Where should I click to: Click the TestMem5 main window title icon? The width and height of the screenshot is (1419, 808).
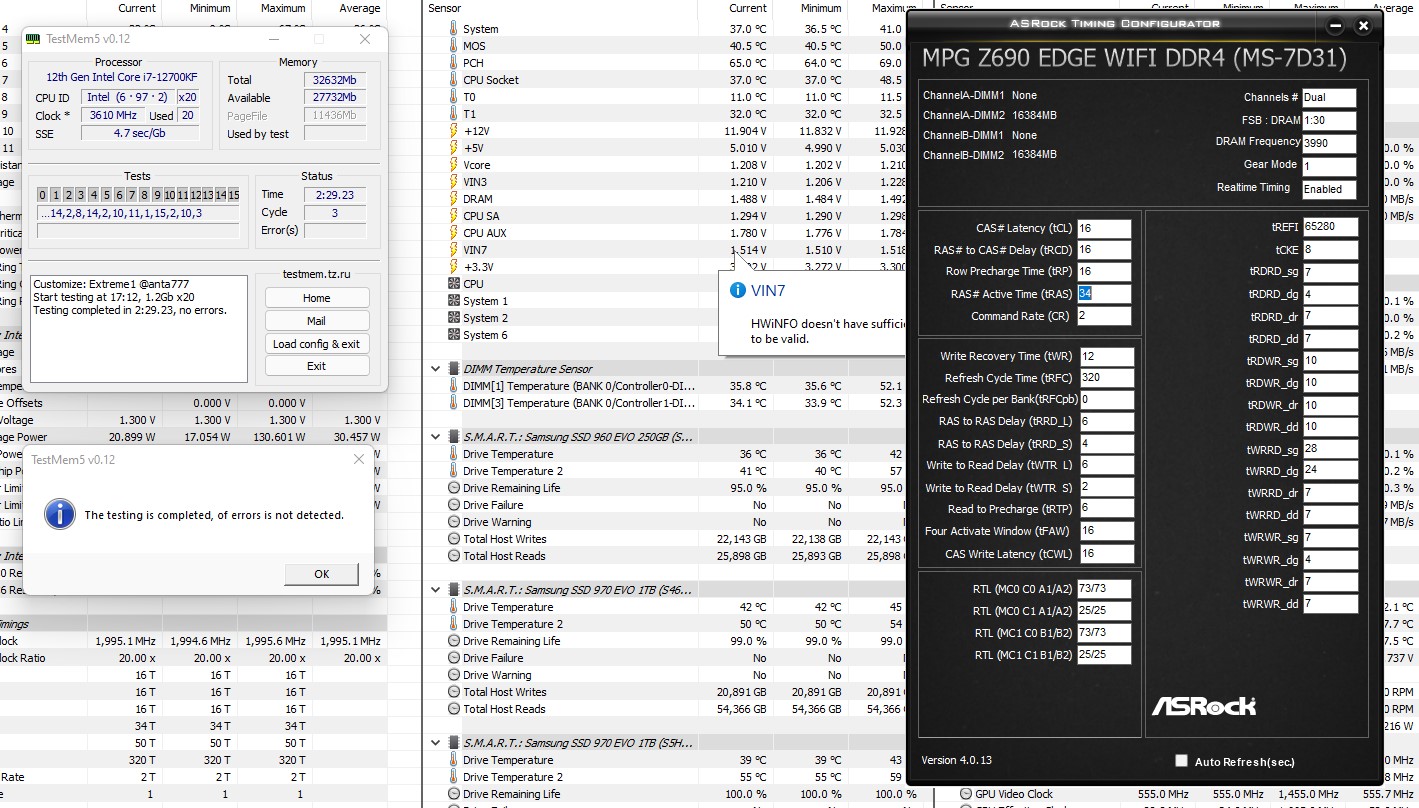point(35,39)
